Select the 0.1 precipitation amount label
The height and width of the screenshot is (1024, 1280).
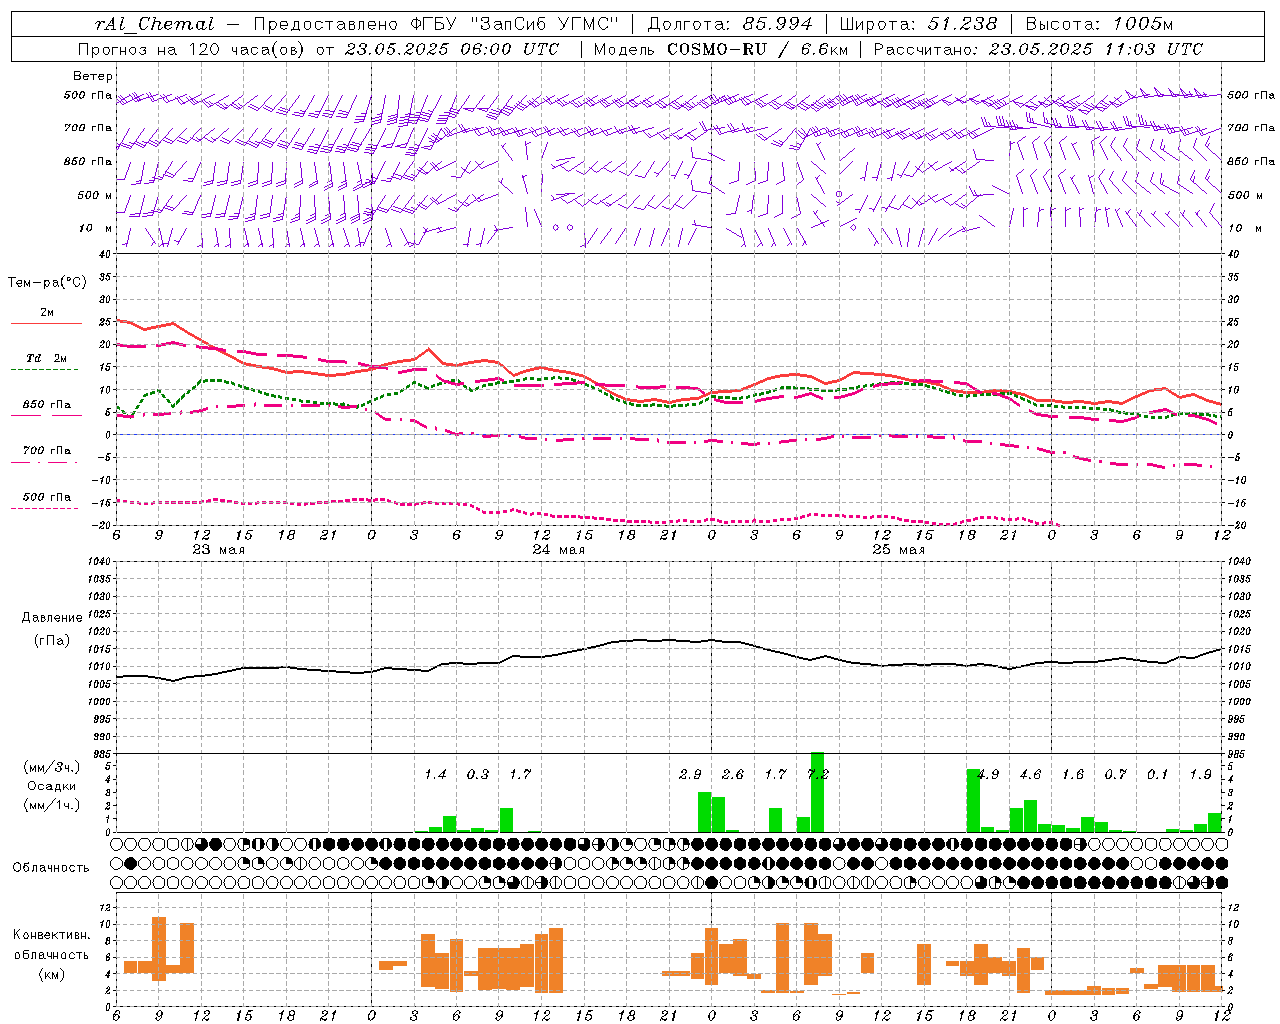pyautogui.click(x=1157, y=774)
